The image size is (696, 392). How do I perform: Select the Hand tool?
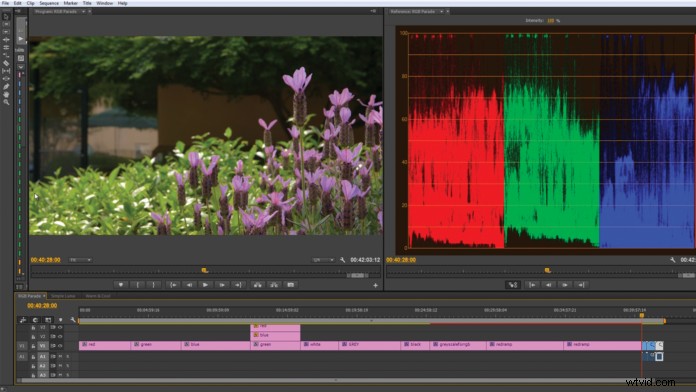(x=6, y=94)
